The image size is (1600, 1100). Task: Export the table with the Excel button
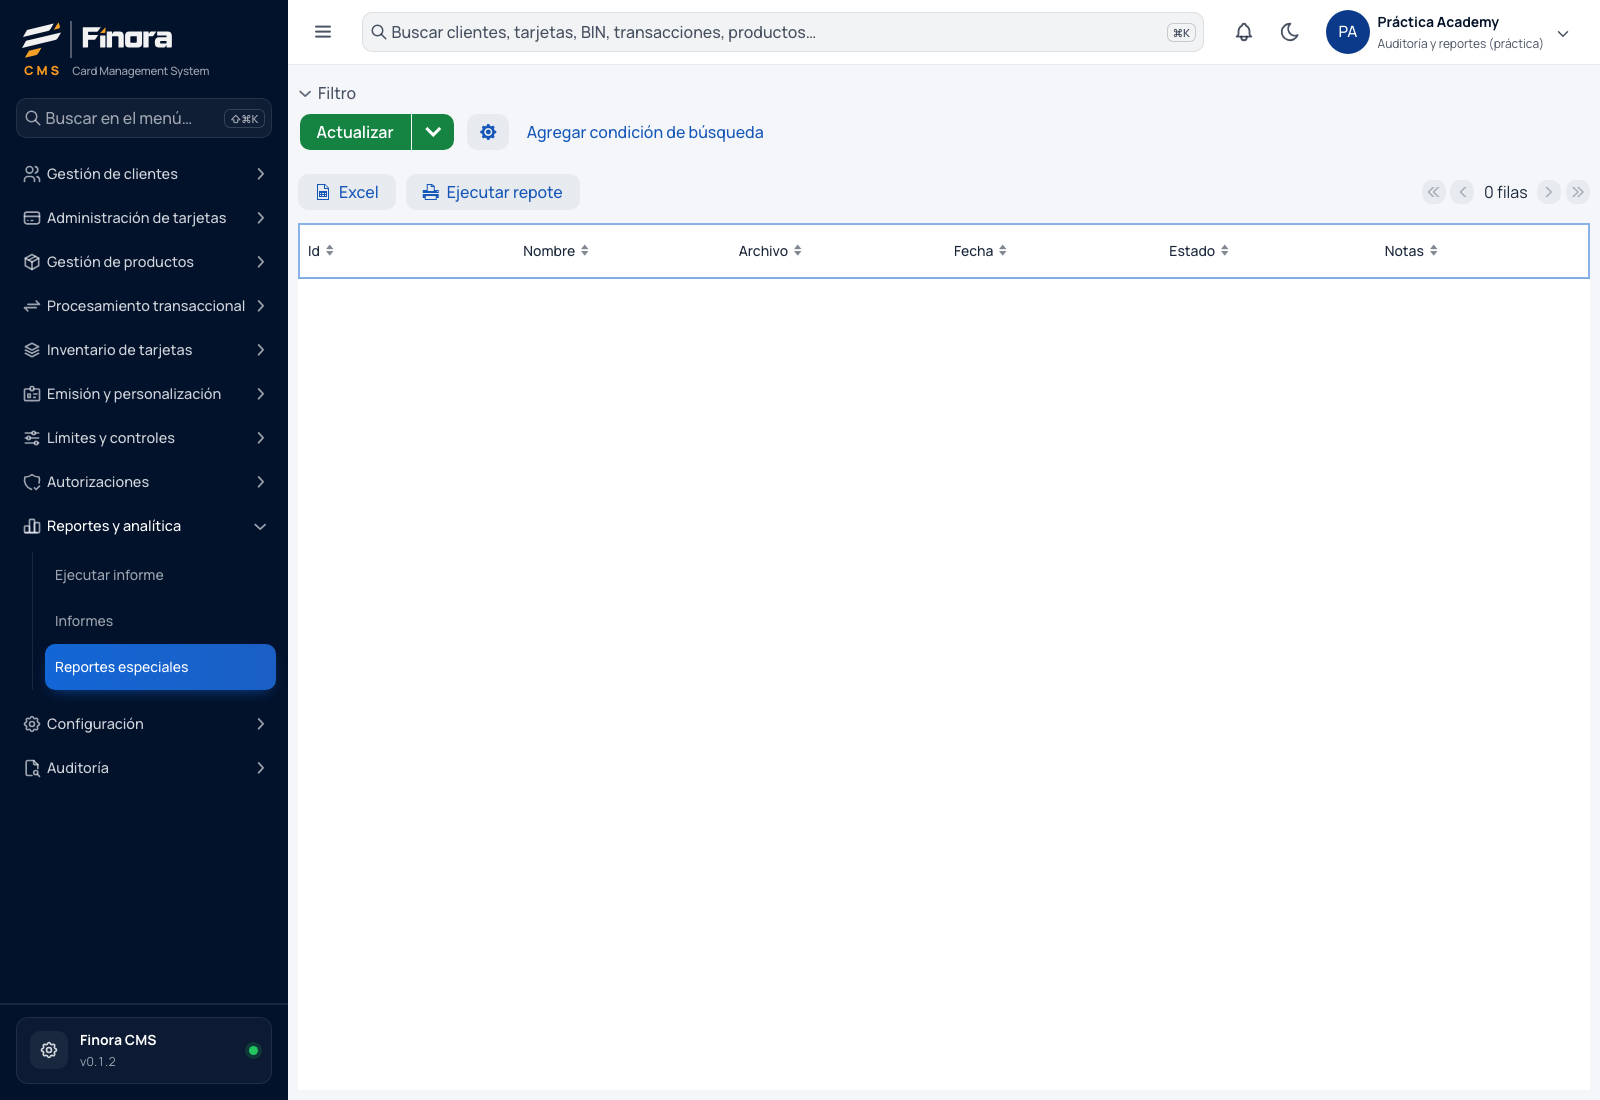(347, 192)
